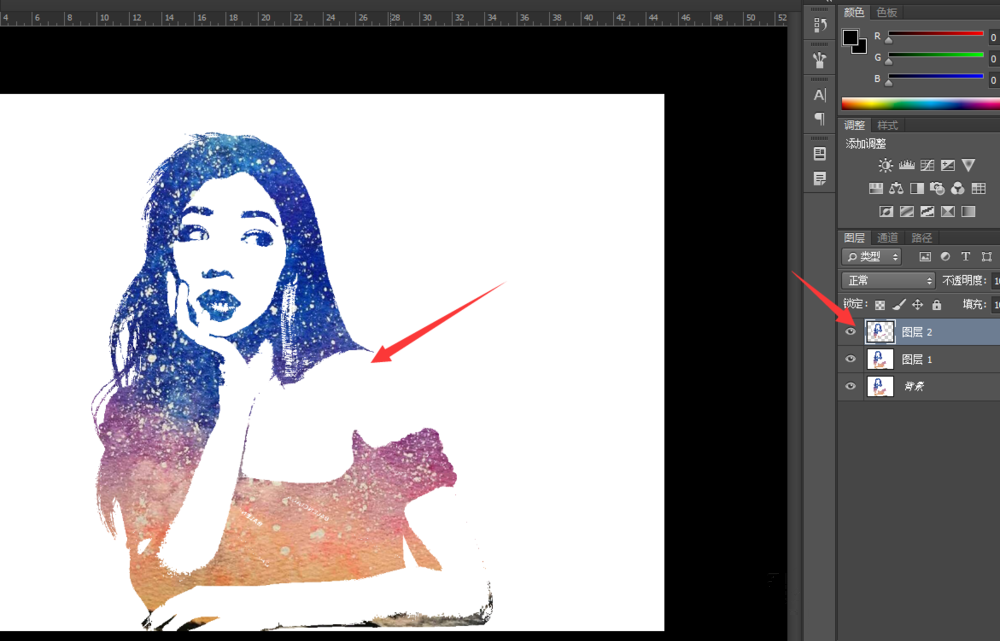Toggle lock transparent pixels
Image resolution: width=1000 pixels, height=641 pixels.
[880, 305]
